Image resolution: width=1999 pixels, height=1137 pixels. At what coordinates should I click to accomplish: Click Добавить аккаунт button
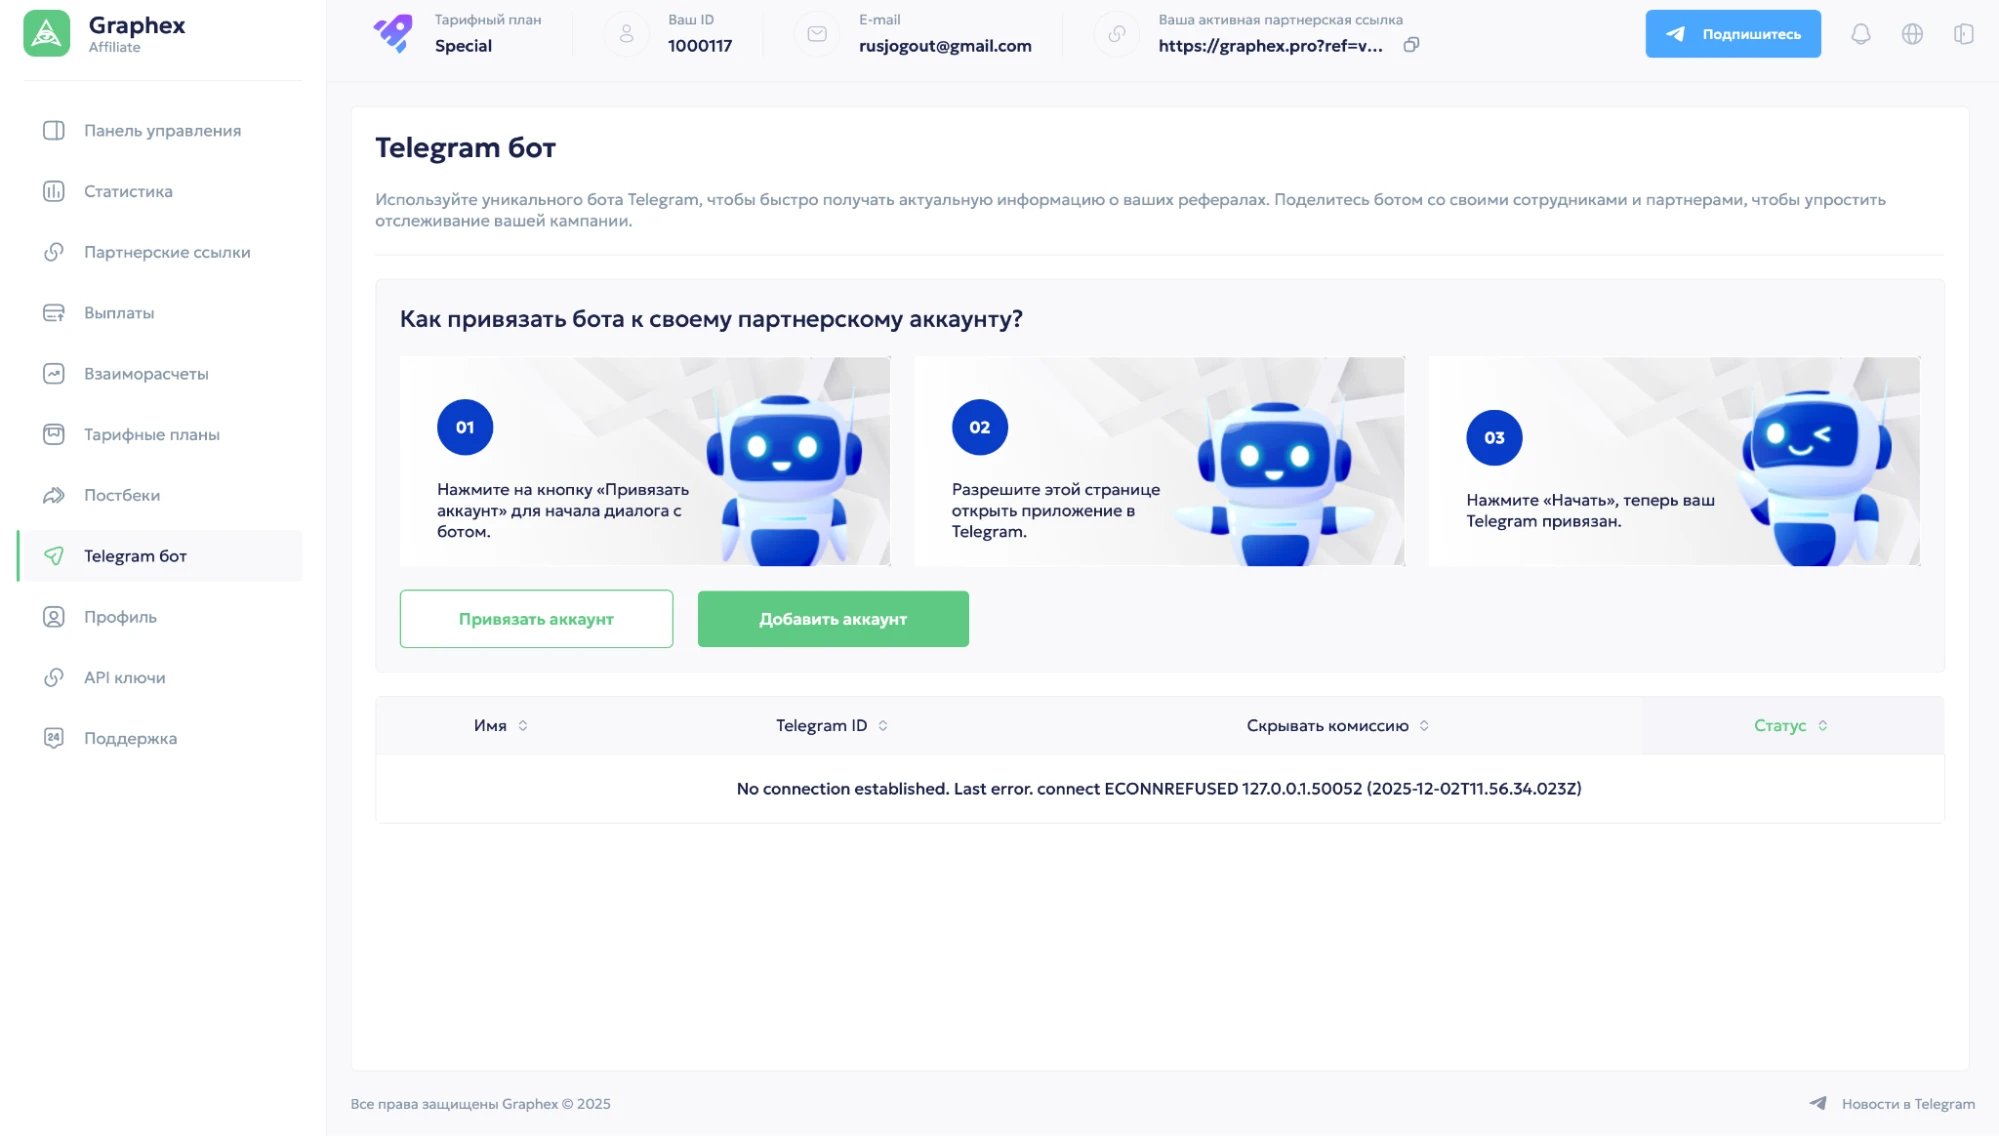pyautogui.click(x=833, y=620)
